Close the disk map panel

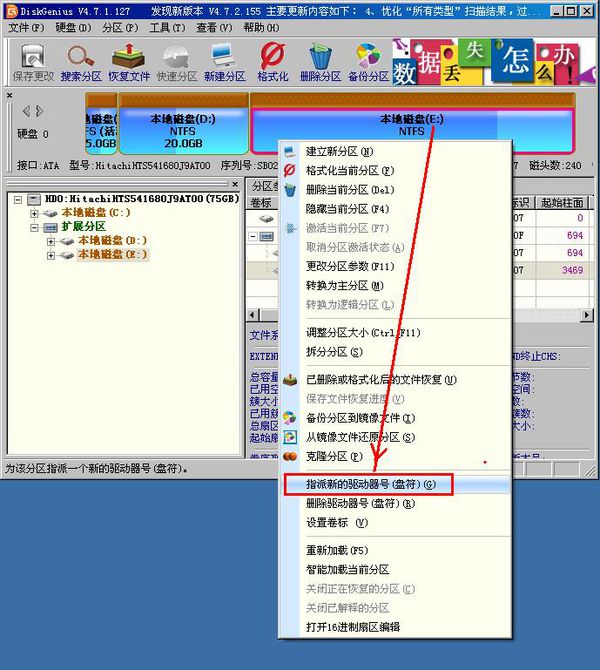[9, 96]
